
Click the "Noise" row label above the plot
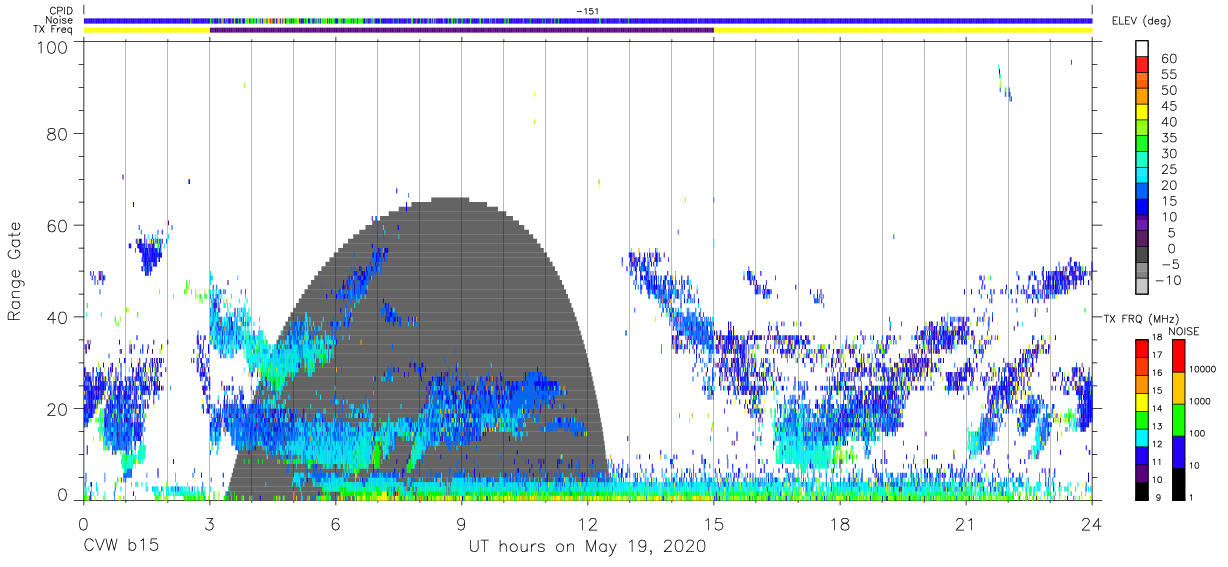59,20
